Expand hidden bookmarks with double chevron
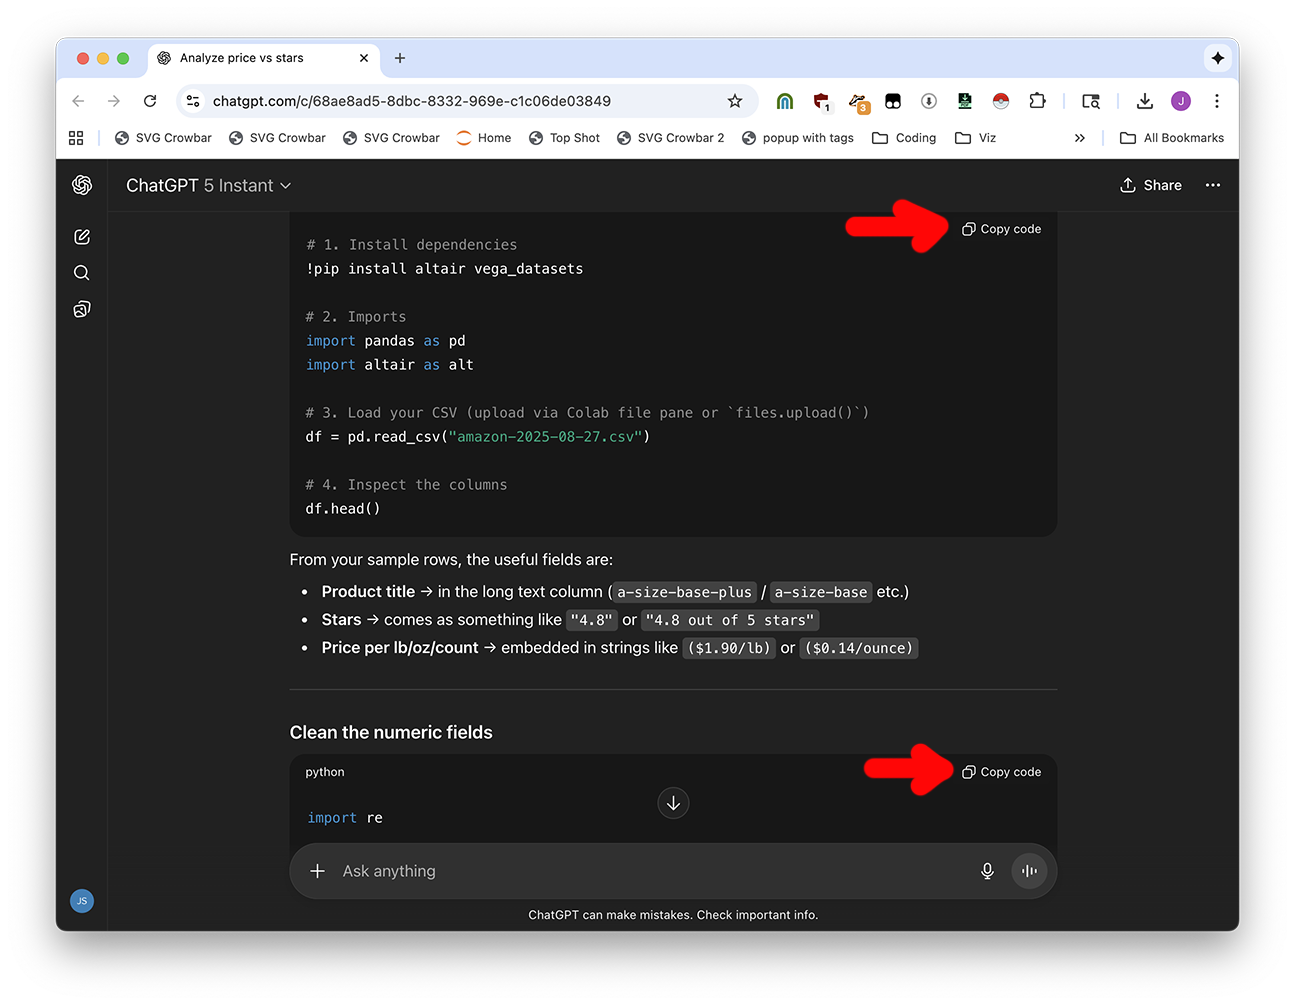 pyautogui.click(x=1079, y=138)
